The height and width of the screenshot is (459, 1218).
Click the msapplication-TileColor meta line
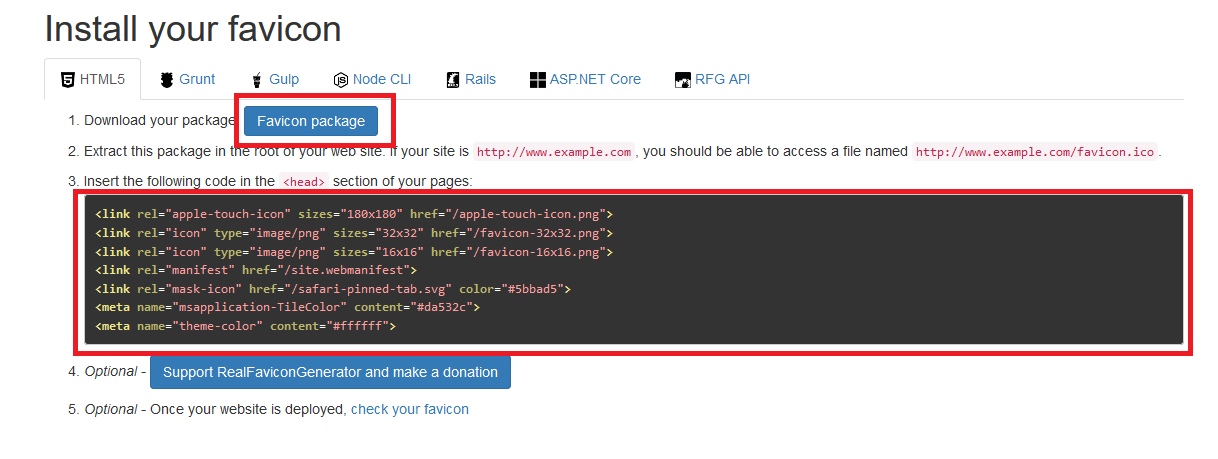pos(287,307)
